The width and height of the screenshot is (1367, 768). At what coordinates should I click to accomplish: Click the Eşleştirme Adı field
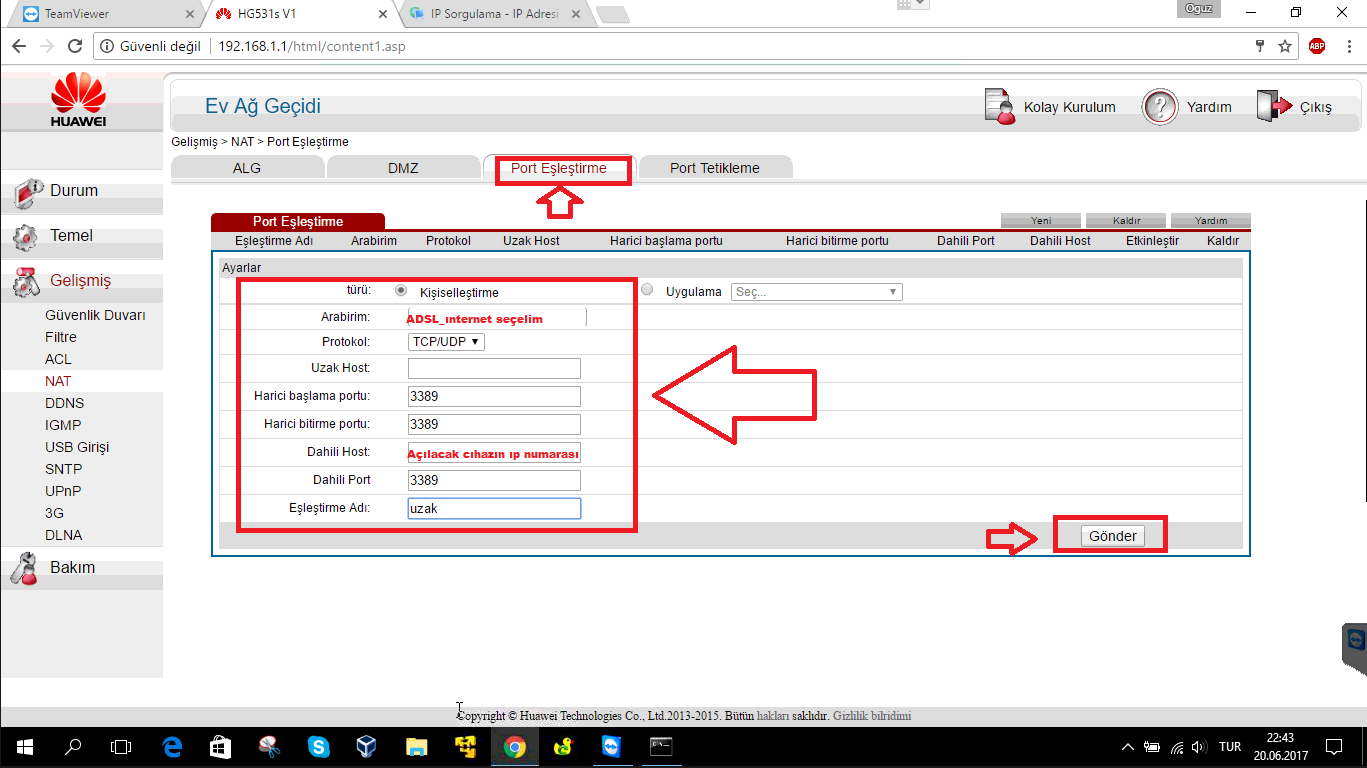494,508
